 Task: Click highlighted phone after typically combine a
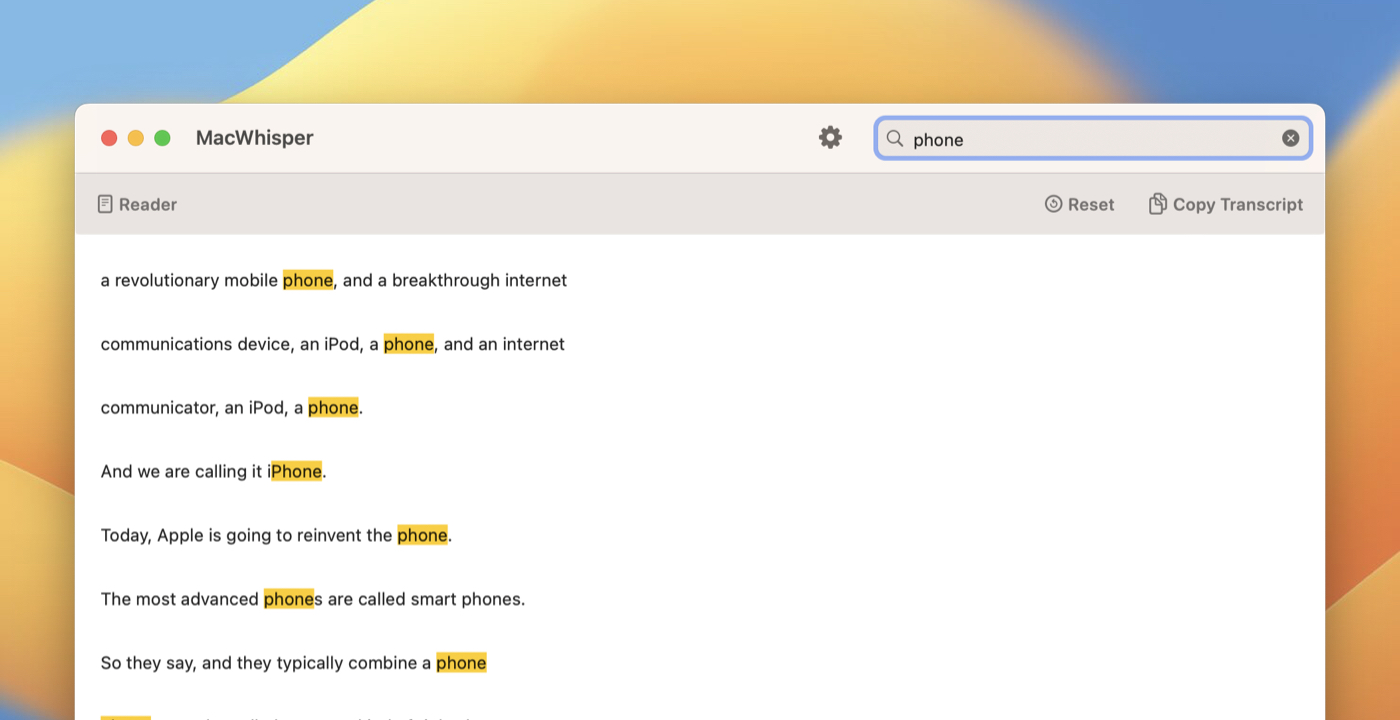(x=461, y=662)
